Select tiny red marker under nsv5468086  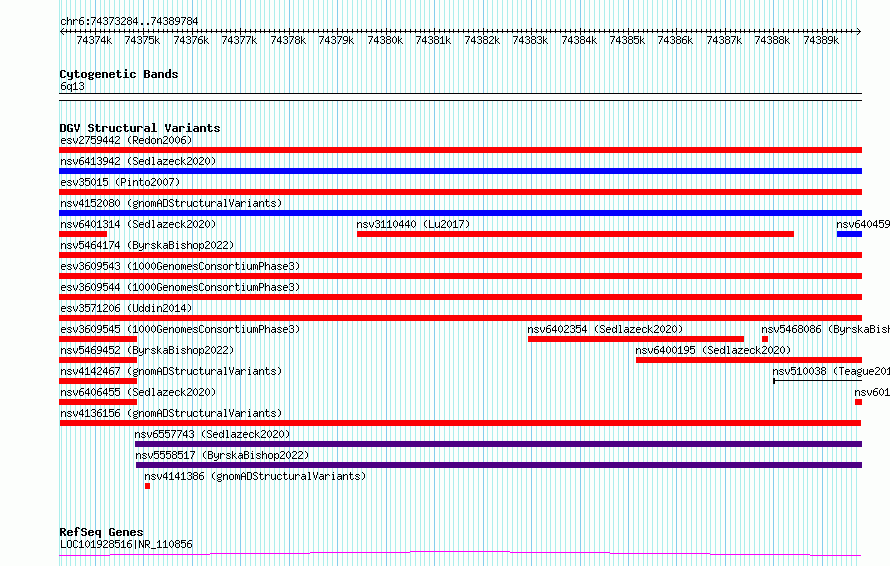[x=765, y=339]
